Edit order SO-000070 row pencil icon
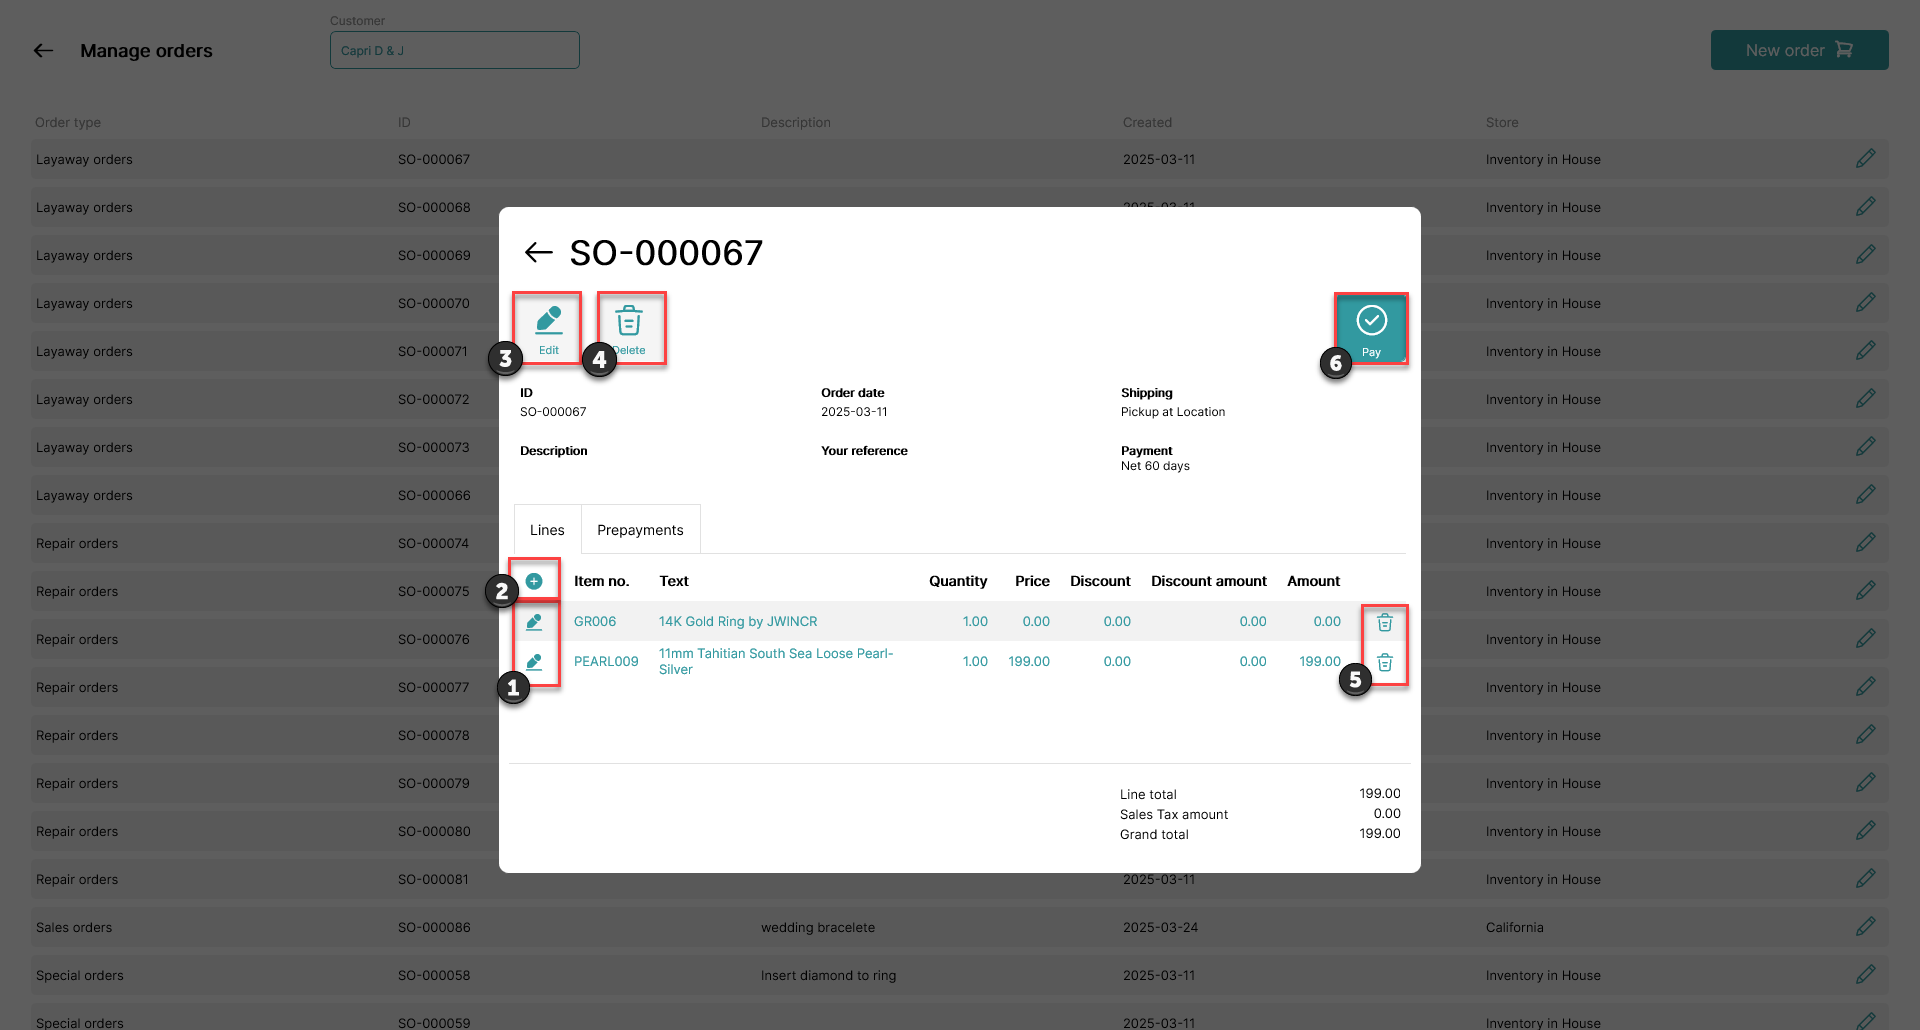 point(1865,303)
